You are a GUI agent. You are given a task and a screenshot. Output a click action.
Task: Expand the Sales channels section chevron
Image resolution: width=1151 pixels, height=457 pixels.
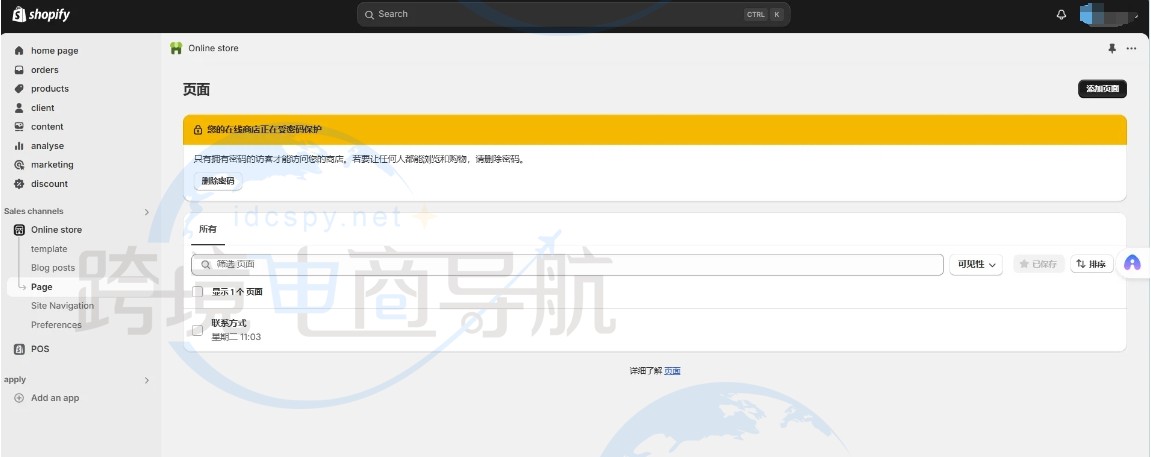coord(146,212)
